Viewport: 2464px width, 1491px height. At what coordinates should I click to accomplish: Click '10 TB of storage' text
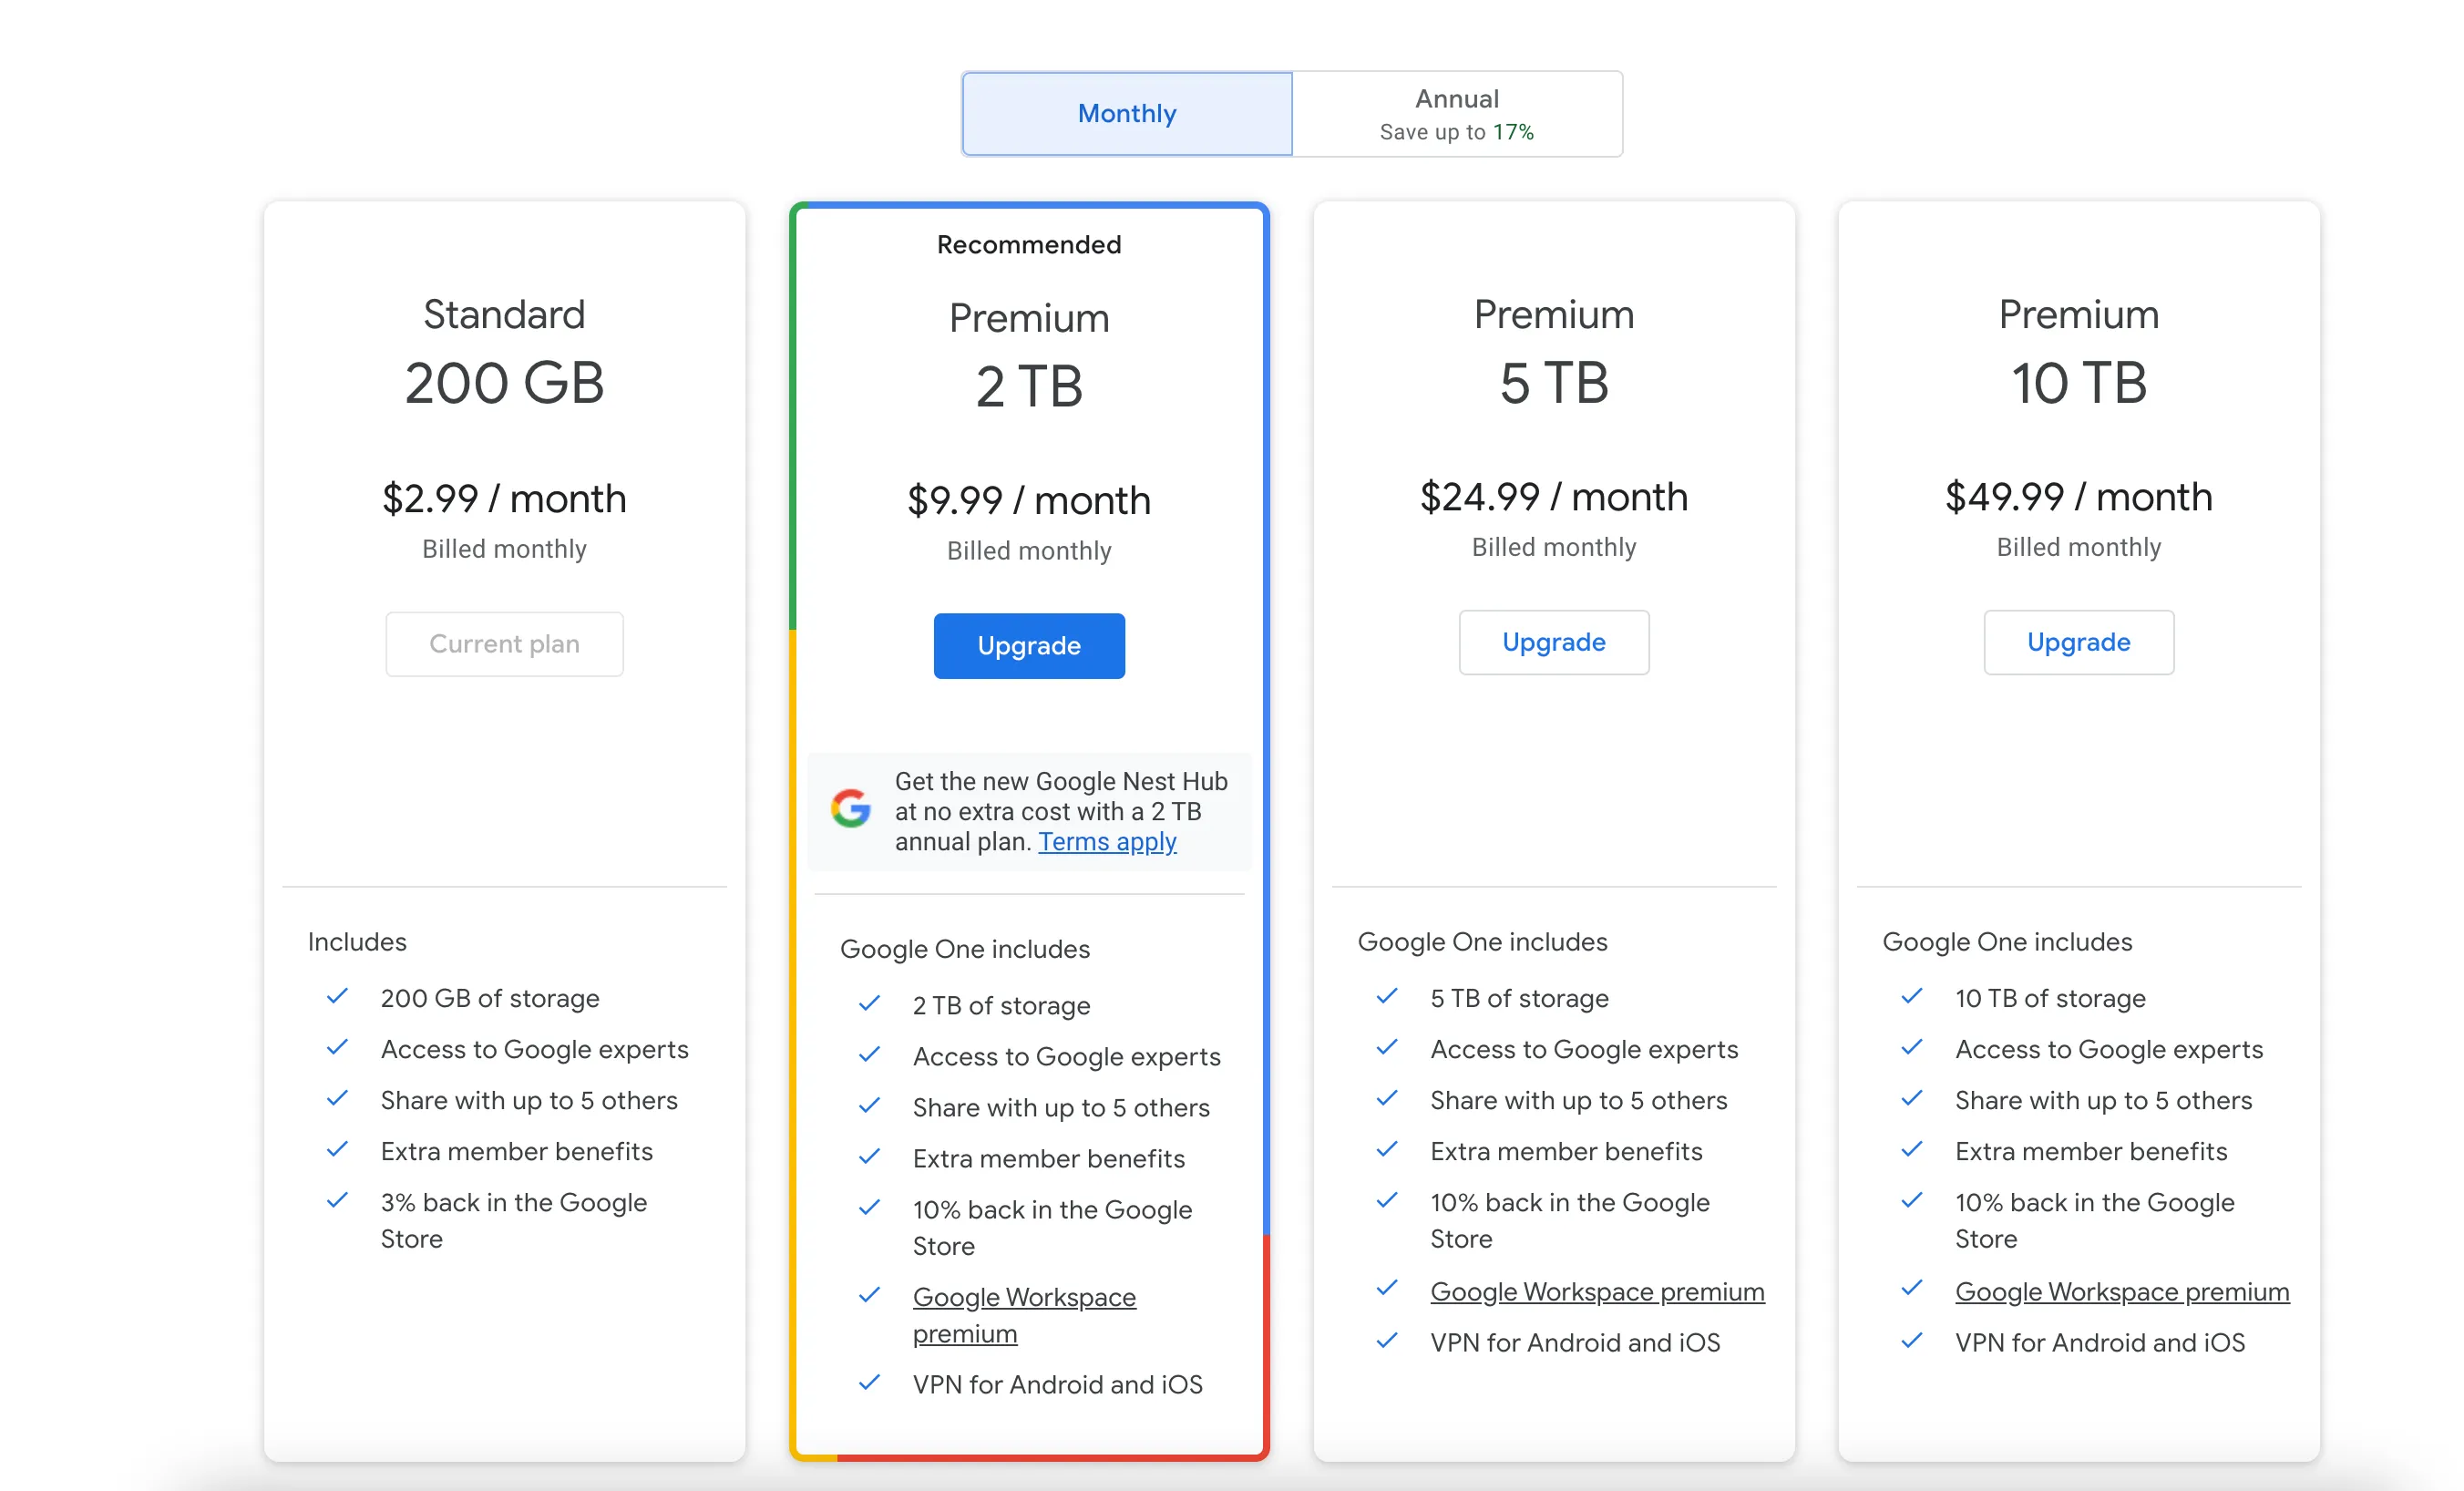2050,998
